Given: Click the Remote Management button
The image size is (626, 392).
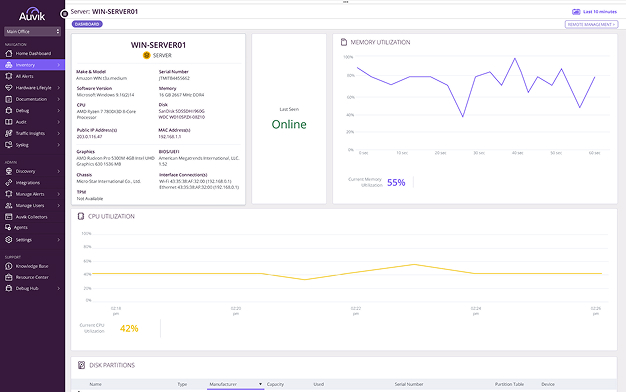Looking at the screenshot, I should 591,24.
